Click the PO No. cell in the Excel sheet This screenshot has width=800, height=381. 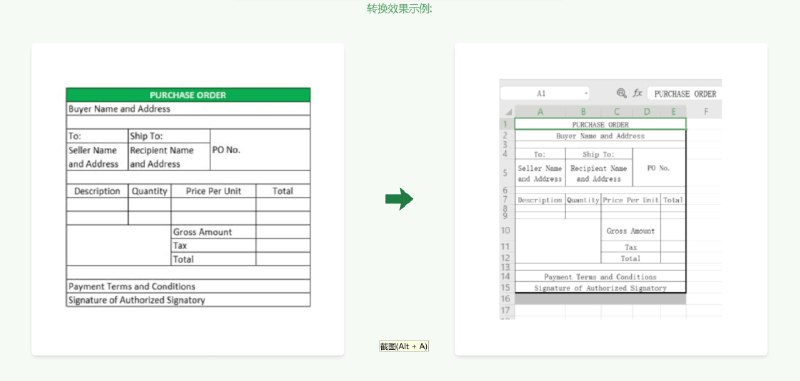click(x=659, y=168)
